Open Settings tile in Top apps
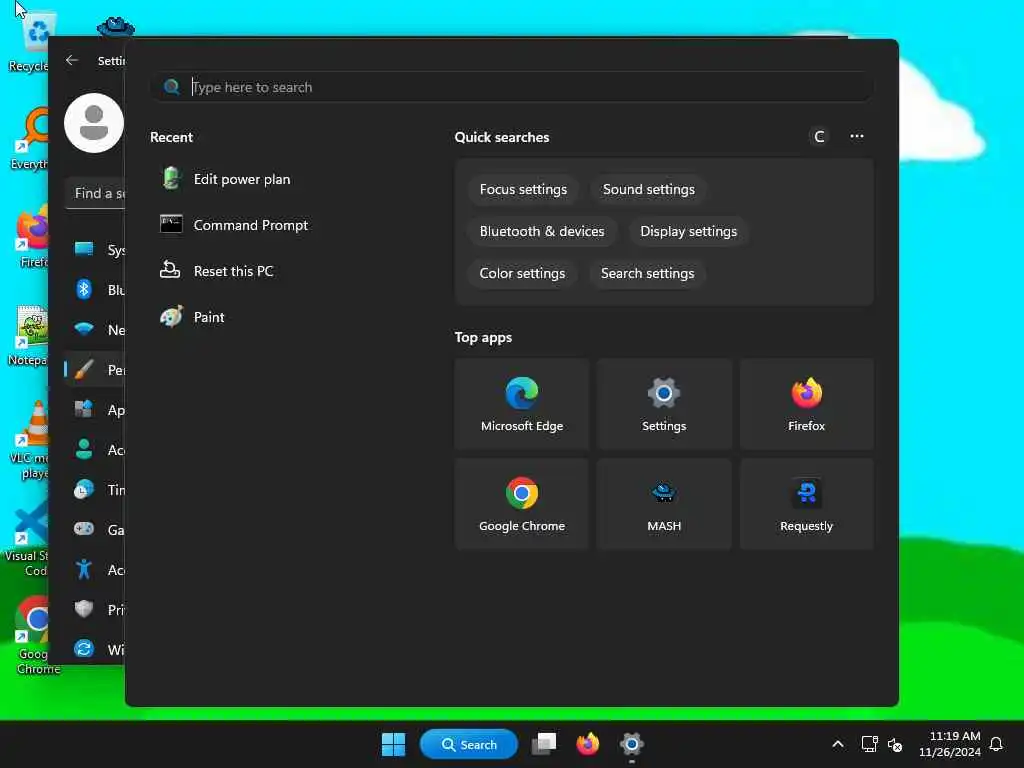 (664, 404)
